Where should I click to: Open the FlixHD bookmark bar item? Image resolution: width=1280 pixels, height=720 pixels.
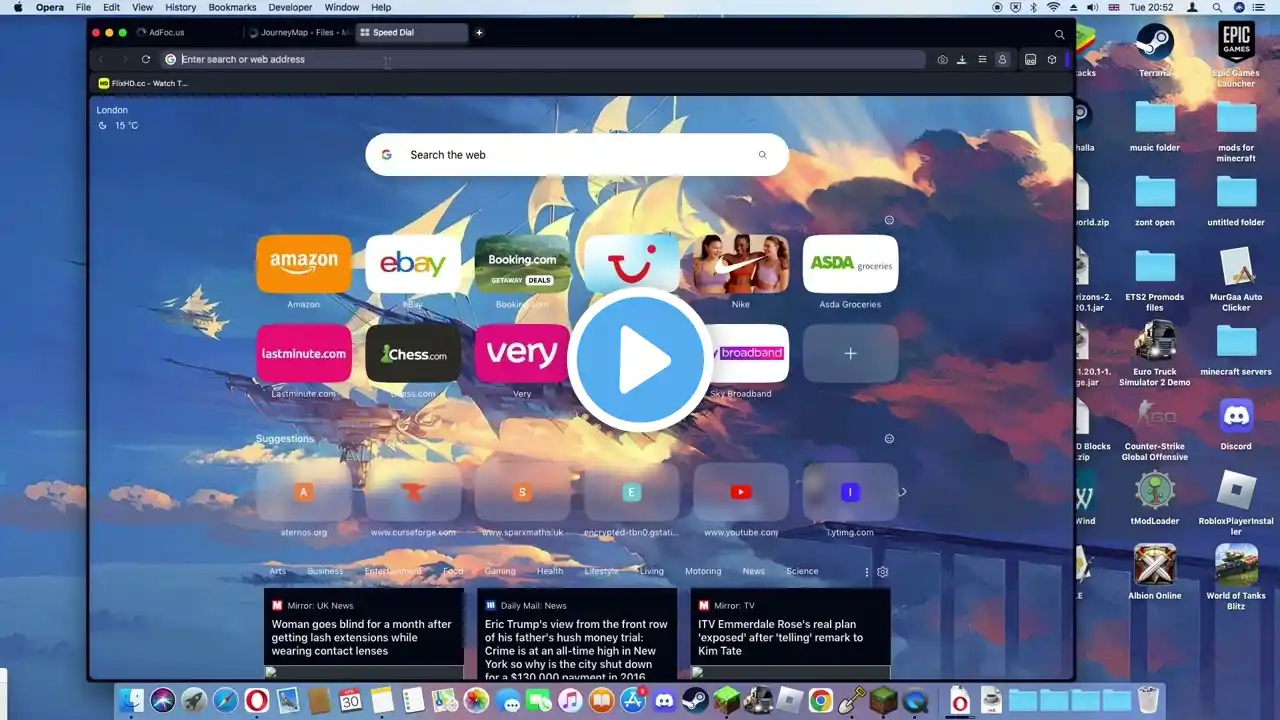point(143,84)
